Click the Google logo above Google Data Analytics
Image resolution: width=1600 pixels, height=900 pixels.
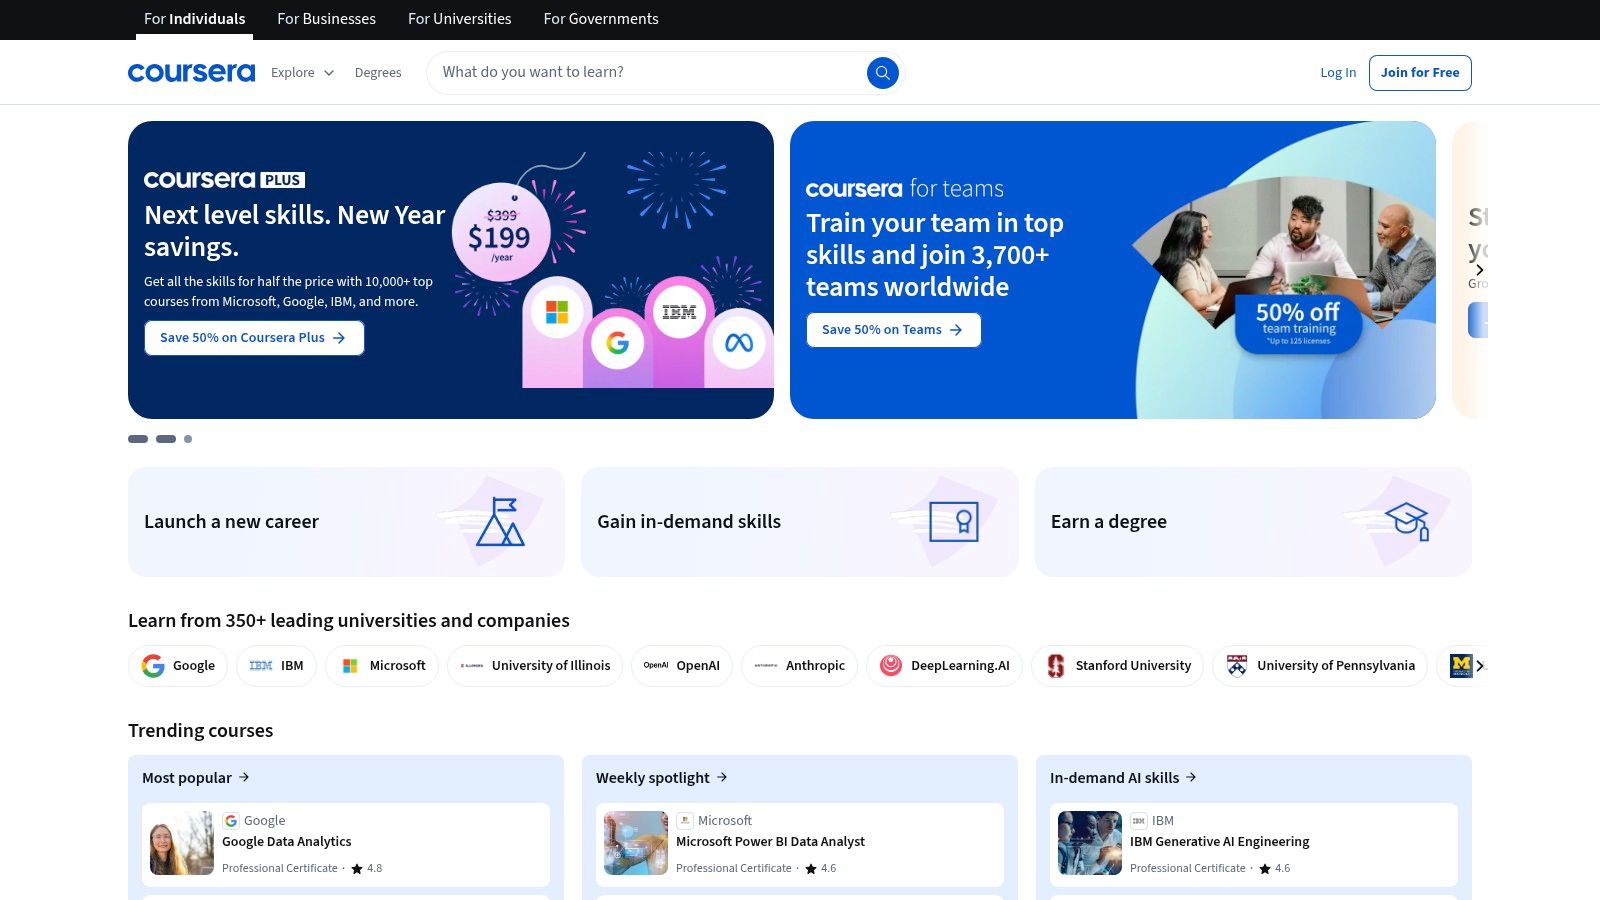(x=231, y=821)
